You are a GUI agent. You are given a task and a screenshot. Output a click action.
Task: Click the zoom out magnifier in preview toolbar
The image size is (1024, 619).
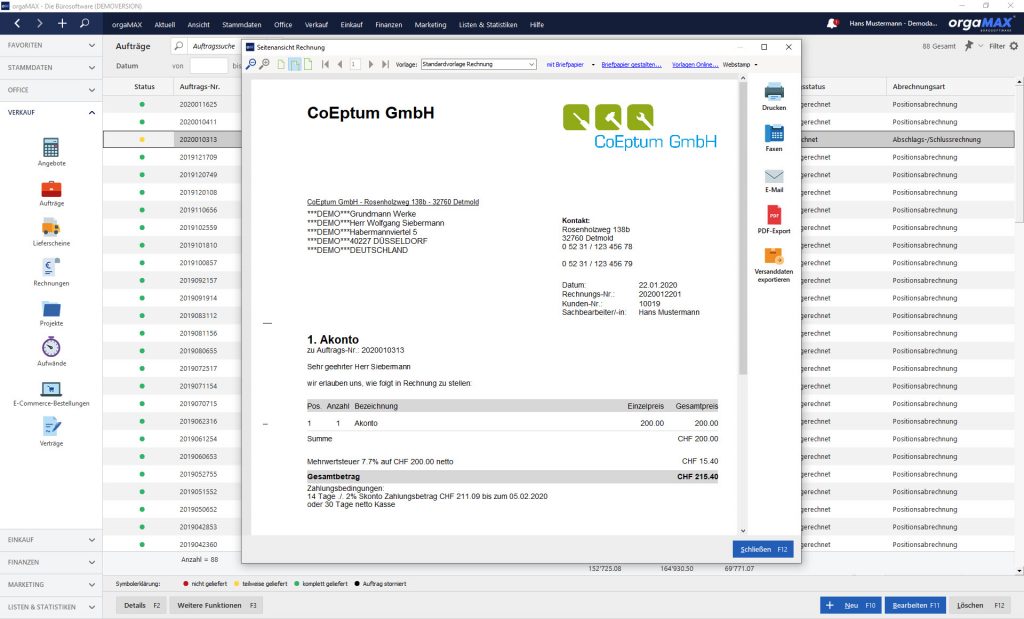tap(251, 64)
